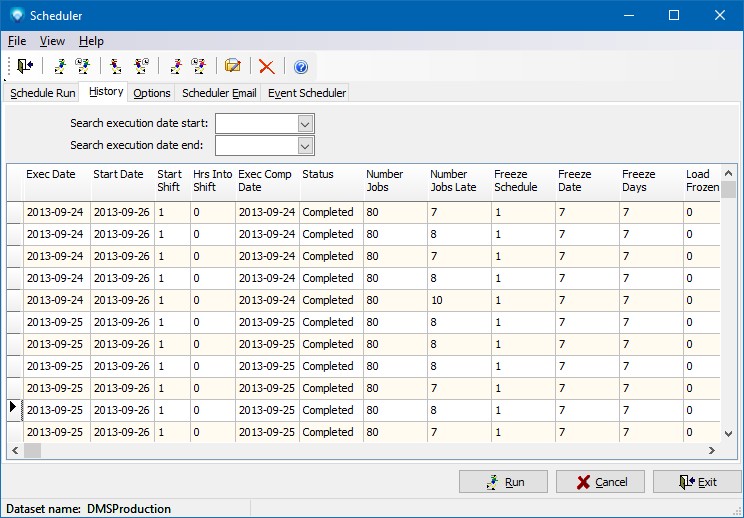Switch to the Schedule Run tab
744x518 pixels.
[43, 93]
